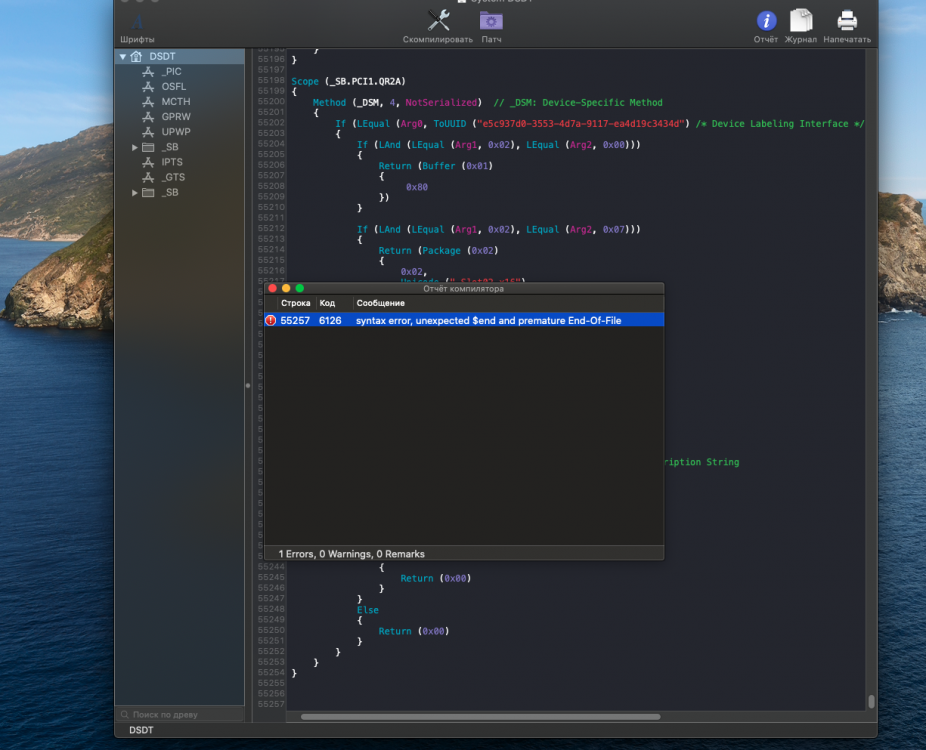This screenshot has width=926, height=750.
Task: Click the MCTH method icon
Action: [x=148, y=102]
